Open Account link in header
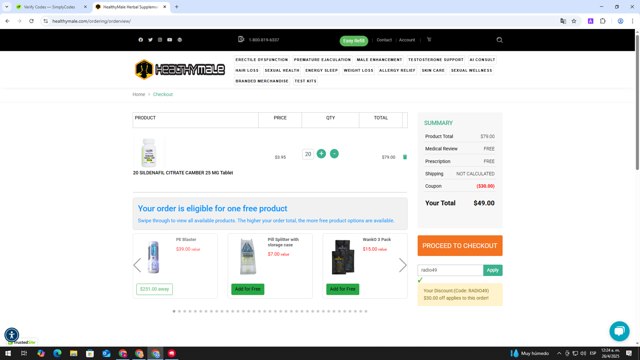Screen dimensions: 640x360 [x=407, y=40]
